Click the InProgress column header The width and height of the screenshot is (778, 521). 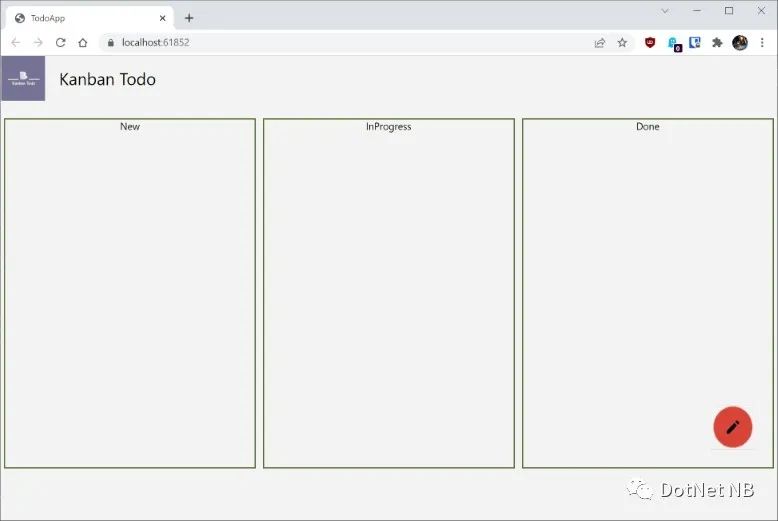point(389,127)
